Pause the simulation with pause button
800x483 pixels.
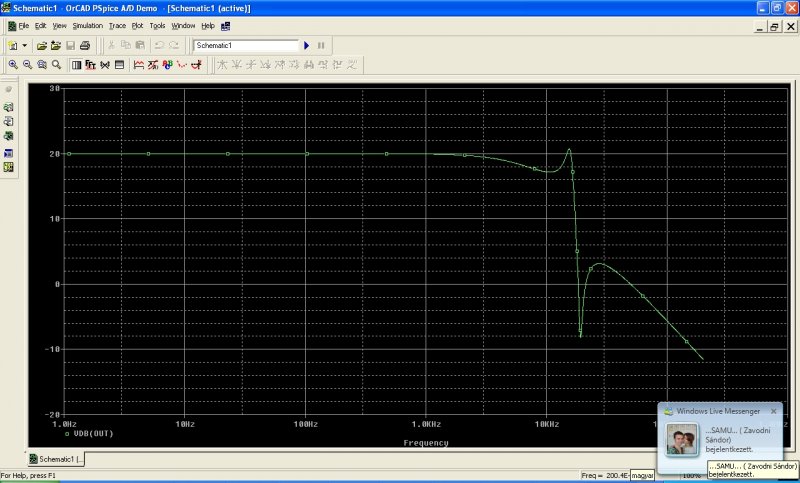(321, 45)
